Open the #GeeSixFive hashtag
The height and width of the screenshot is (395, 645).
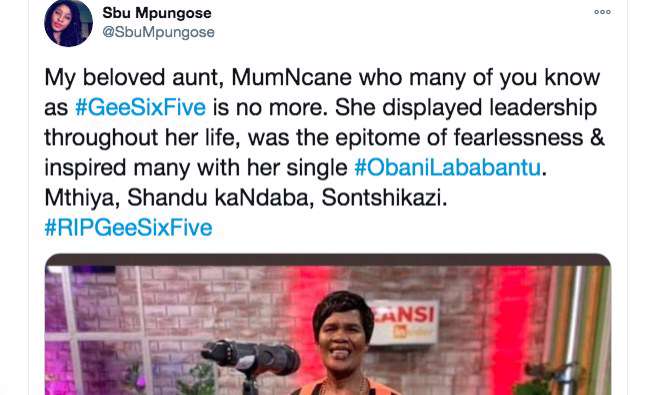tap(140, 107)
